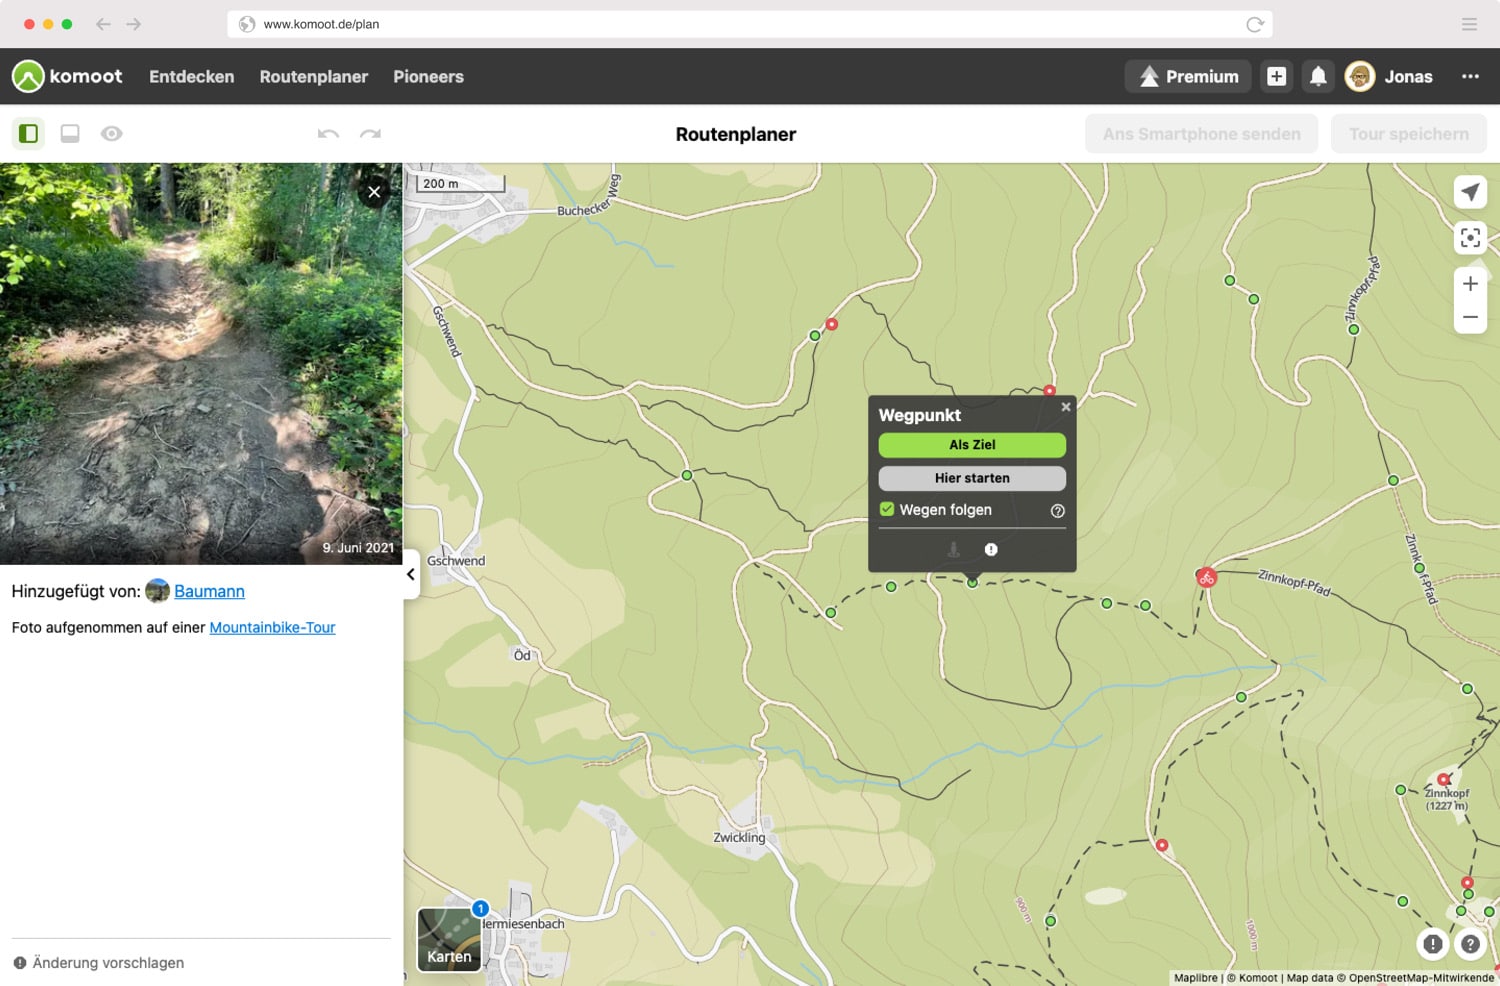Click the red mountain bike highlight marker
This screenshot has height=986, width=1500.
click(1206, 577)
